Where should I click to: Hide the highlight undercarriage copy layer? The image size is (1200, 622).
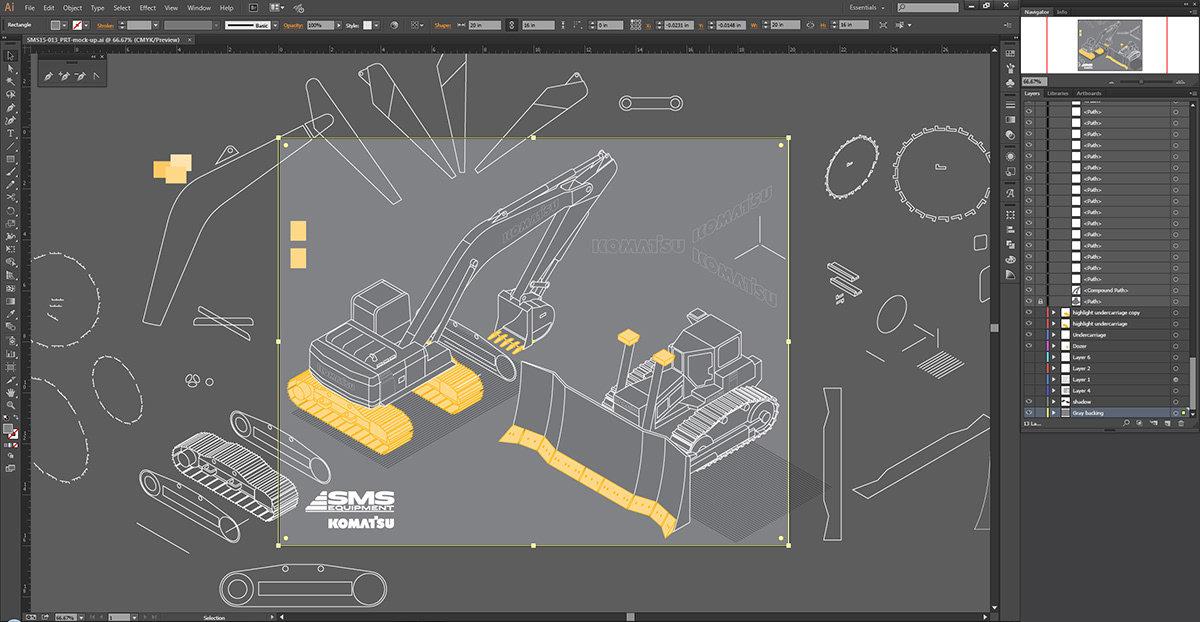point(1028,312)
